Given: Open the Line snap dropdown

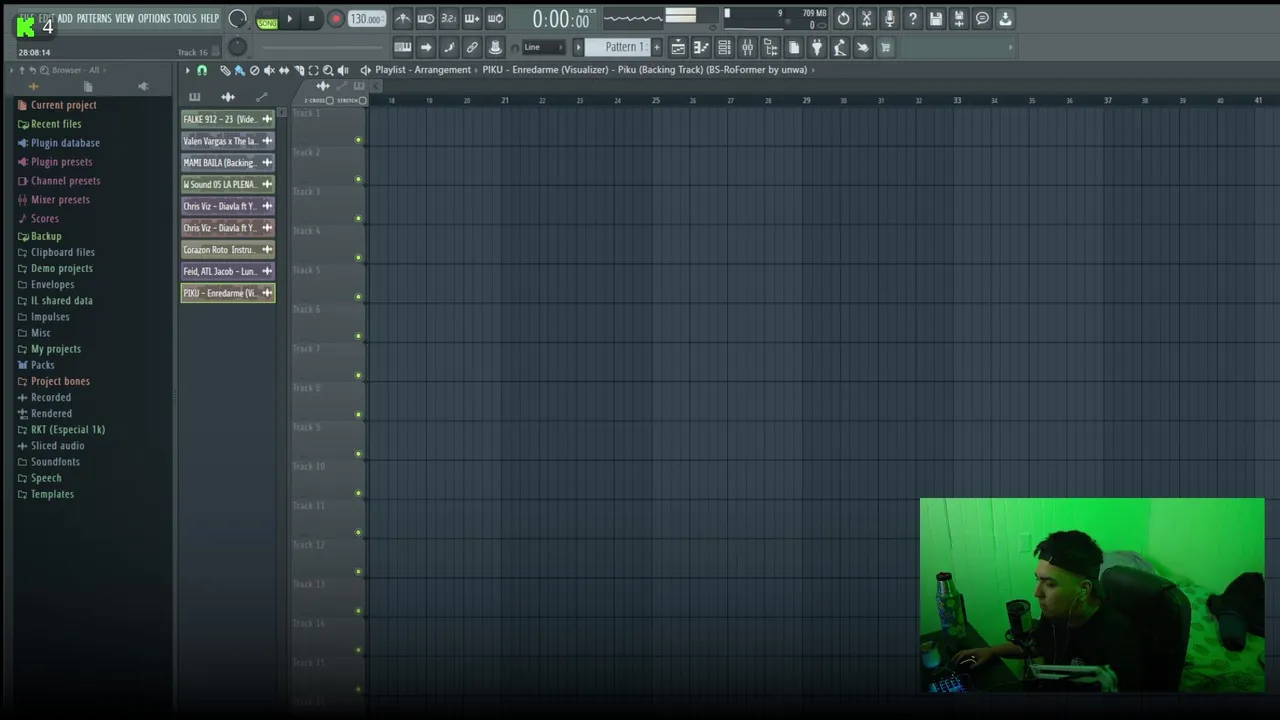Looking at the screenshot, I should (544, 47).
